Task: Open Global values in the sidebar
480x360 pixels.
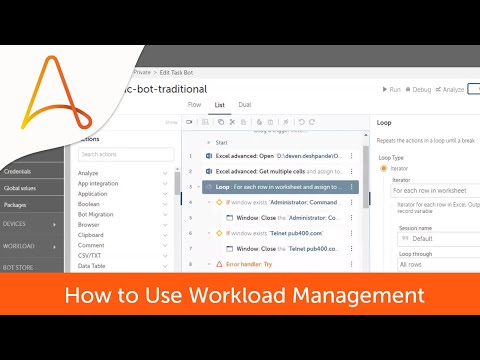Action: [20, 188]
